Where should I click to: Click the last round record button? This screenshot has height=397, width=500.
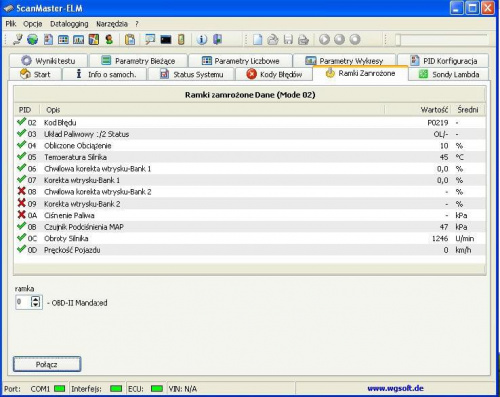click(355, 39)
